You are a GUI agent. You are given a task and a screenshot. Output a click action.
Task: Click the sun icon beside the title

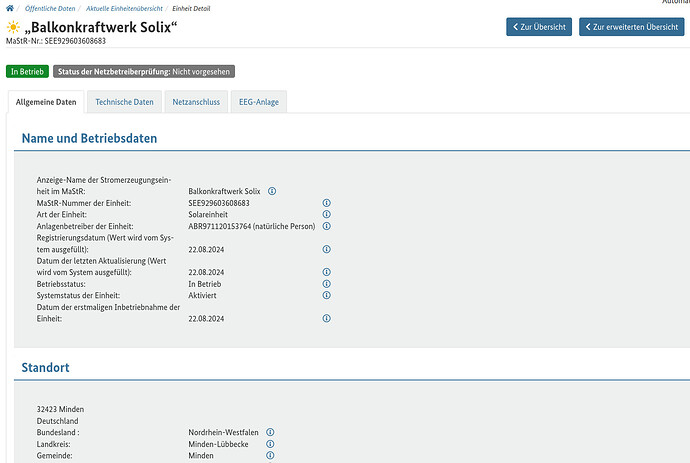tap(13, 27)
